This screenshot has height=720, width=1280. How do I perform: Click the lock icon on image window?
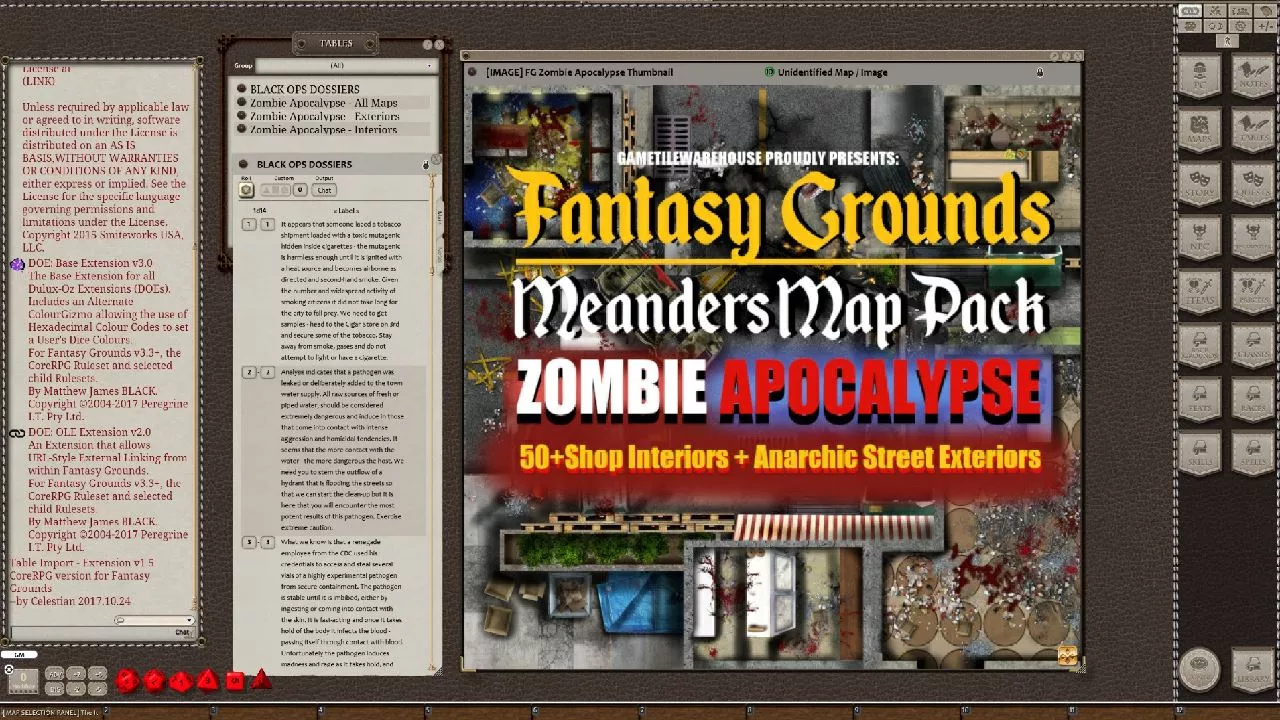(x=1040, y=72)
